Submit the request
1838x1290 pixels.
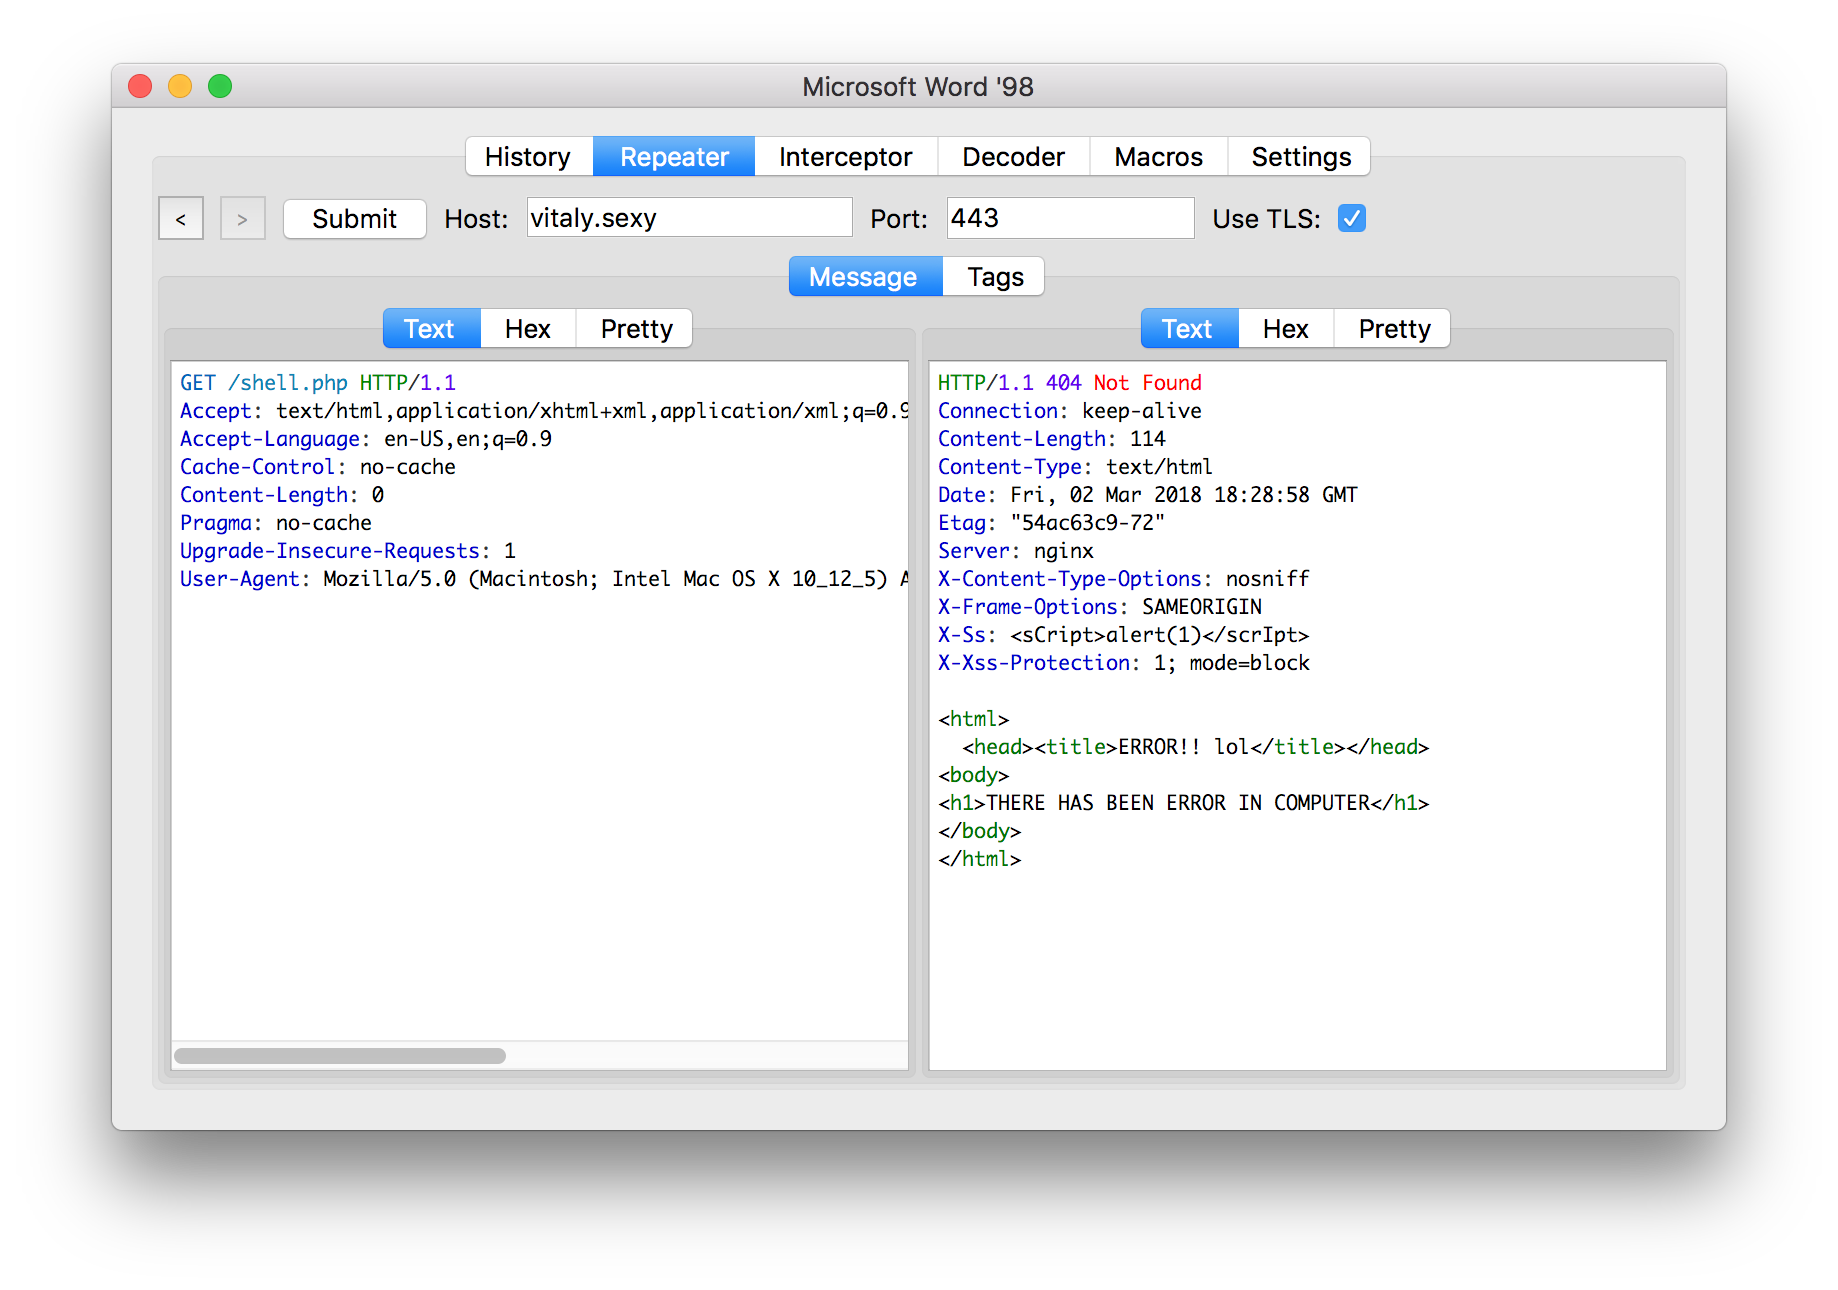[x=354, y=219]
